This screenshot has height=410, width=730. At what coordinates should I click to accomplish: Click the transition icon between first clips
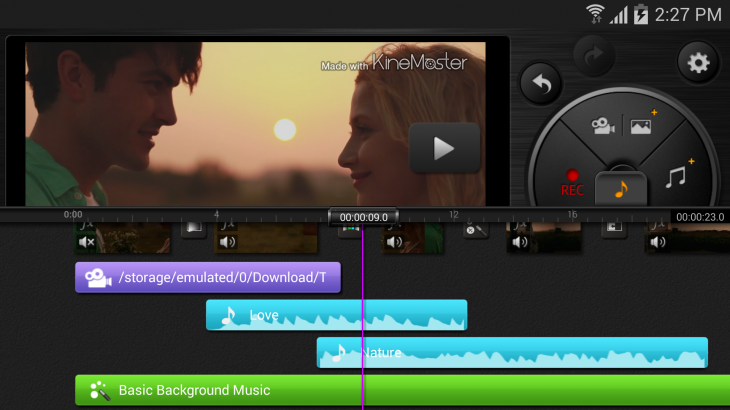[x=193, y=230]
